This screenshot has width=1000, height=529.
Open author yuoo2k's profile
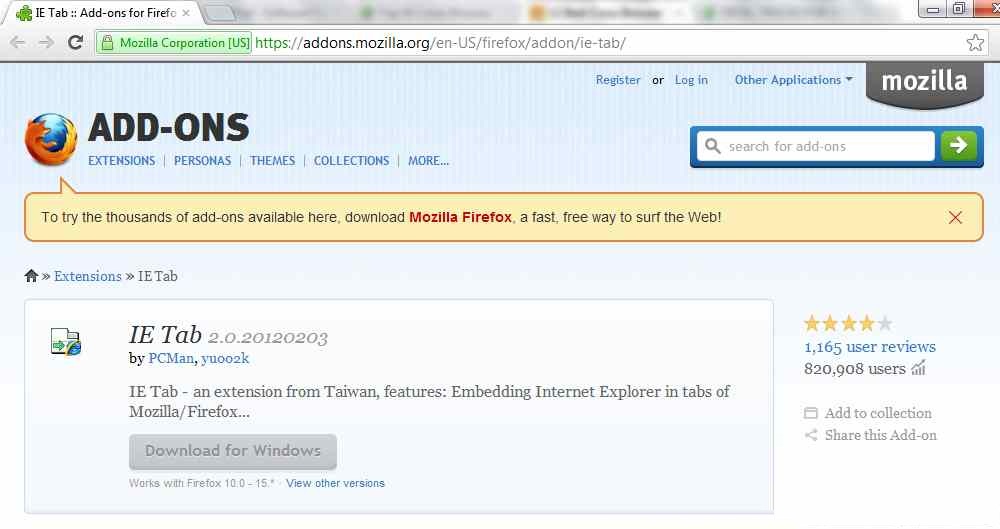click(225, 358)
